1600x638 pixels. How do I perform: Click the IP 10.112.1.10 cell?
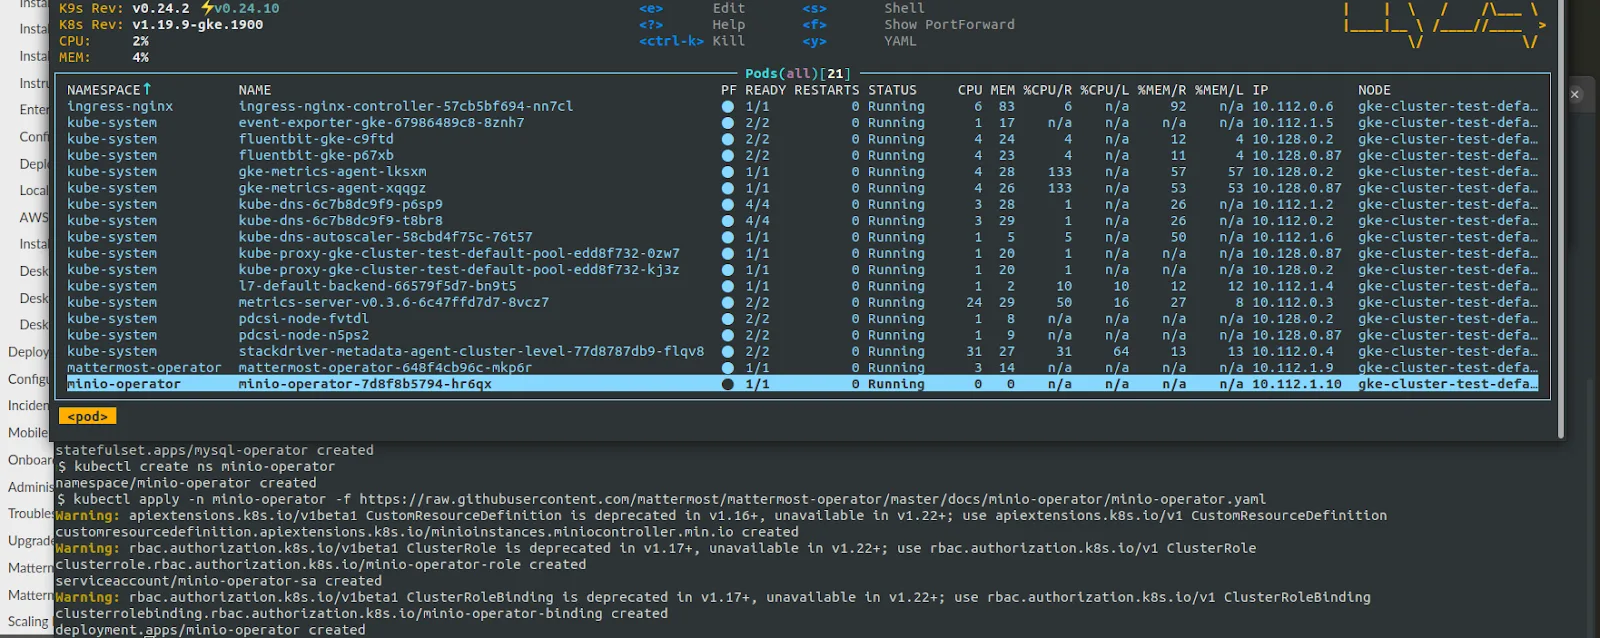point(1297,384)
